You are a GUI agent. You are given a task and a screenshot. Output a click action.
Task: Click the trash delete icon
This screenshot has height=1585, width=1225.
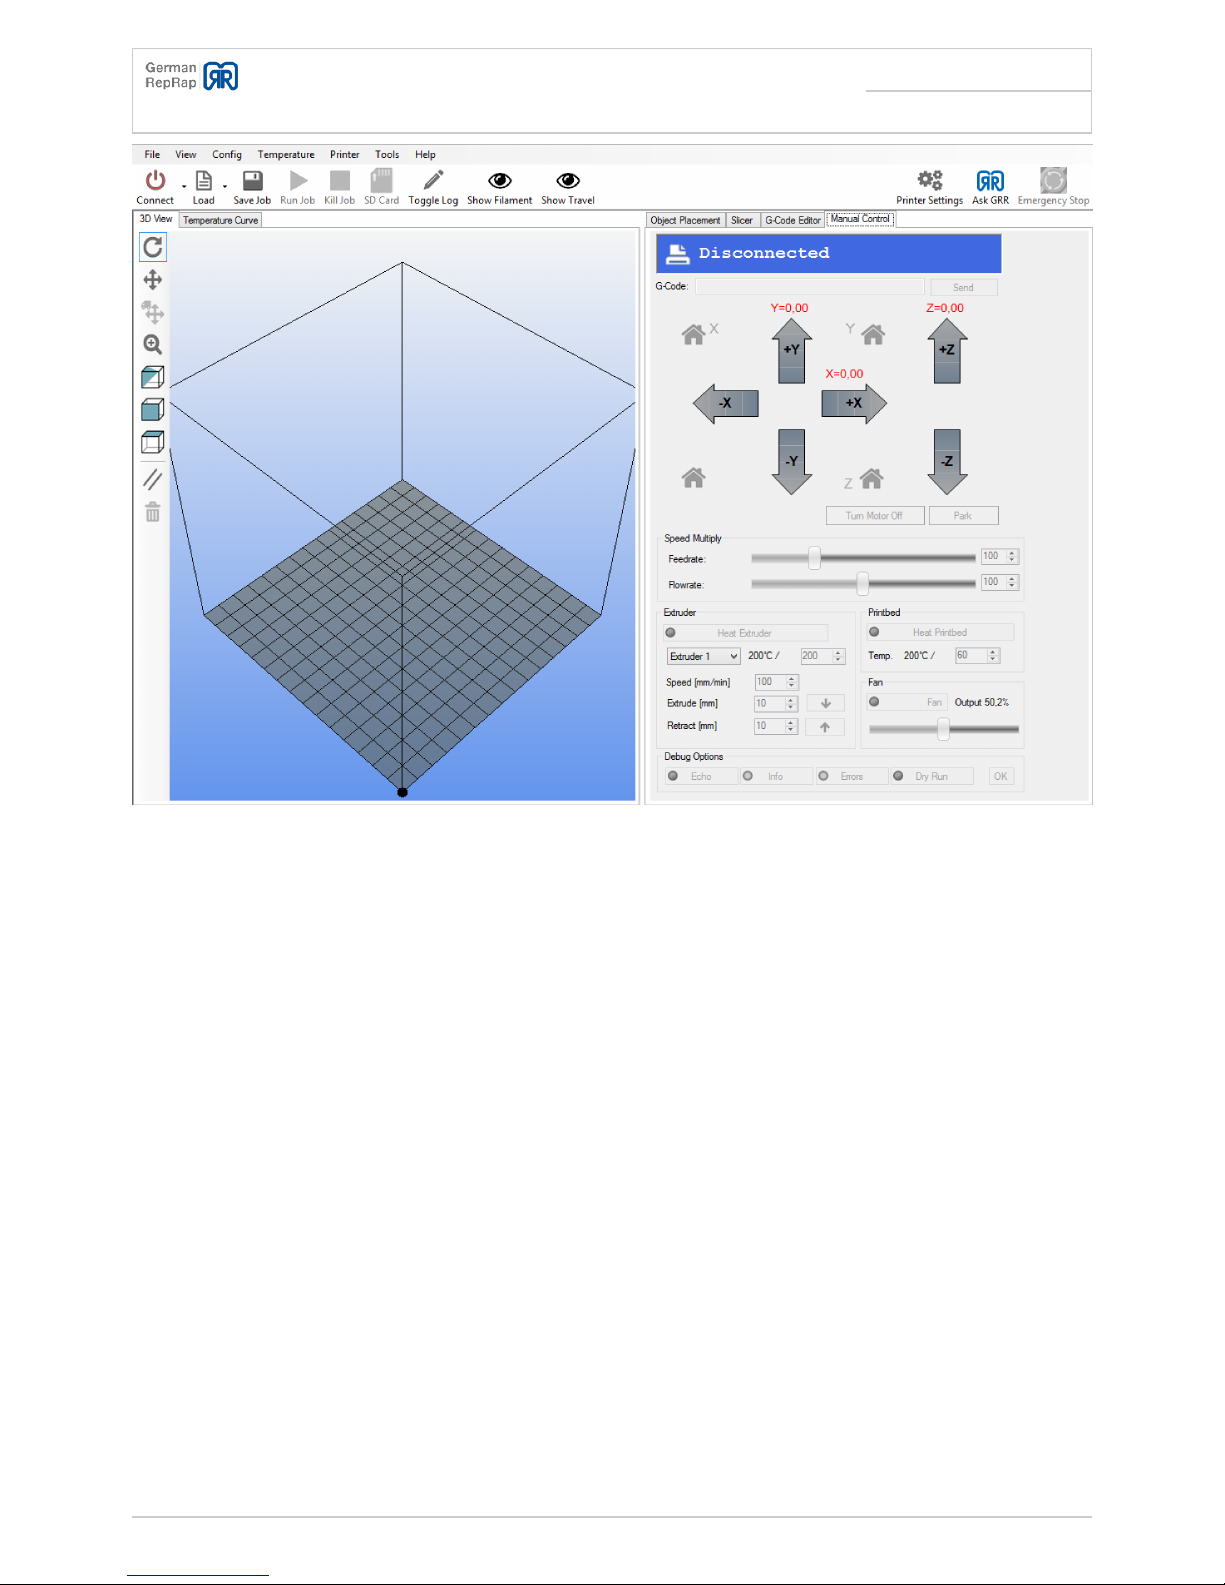coord(153,512)
